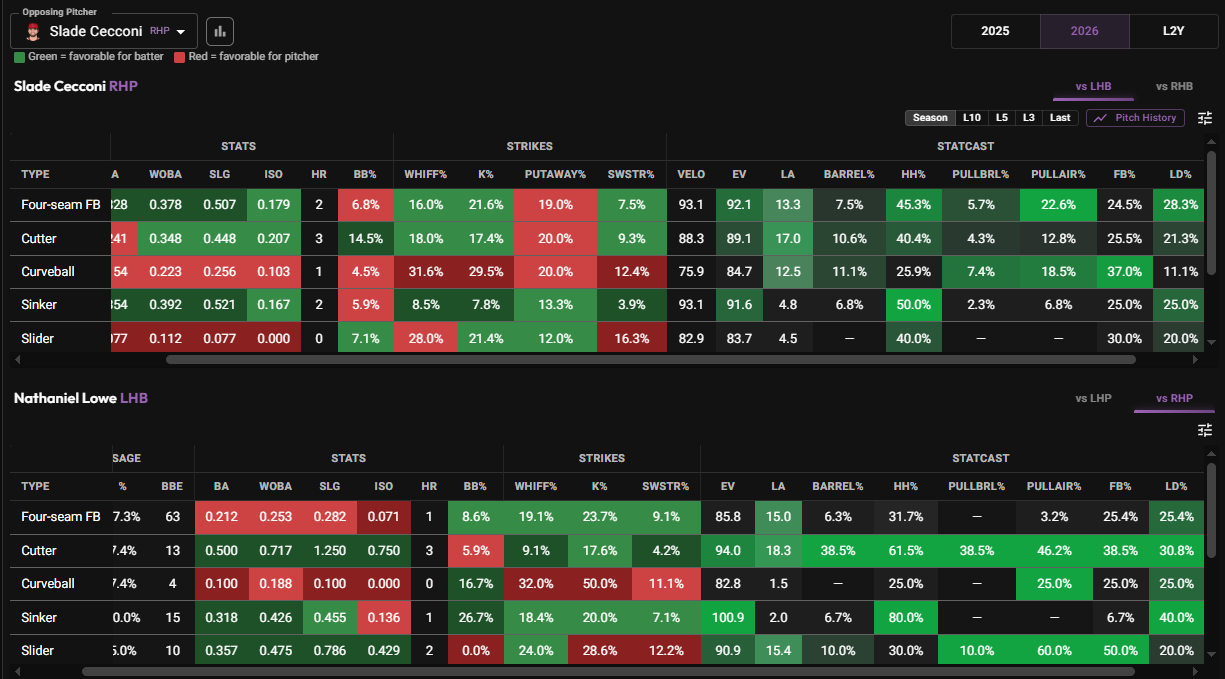1225x679 pixels.
Task: Select the vs LHB tab
Action: (1093, 87)
